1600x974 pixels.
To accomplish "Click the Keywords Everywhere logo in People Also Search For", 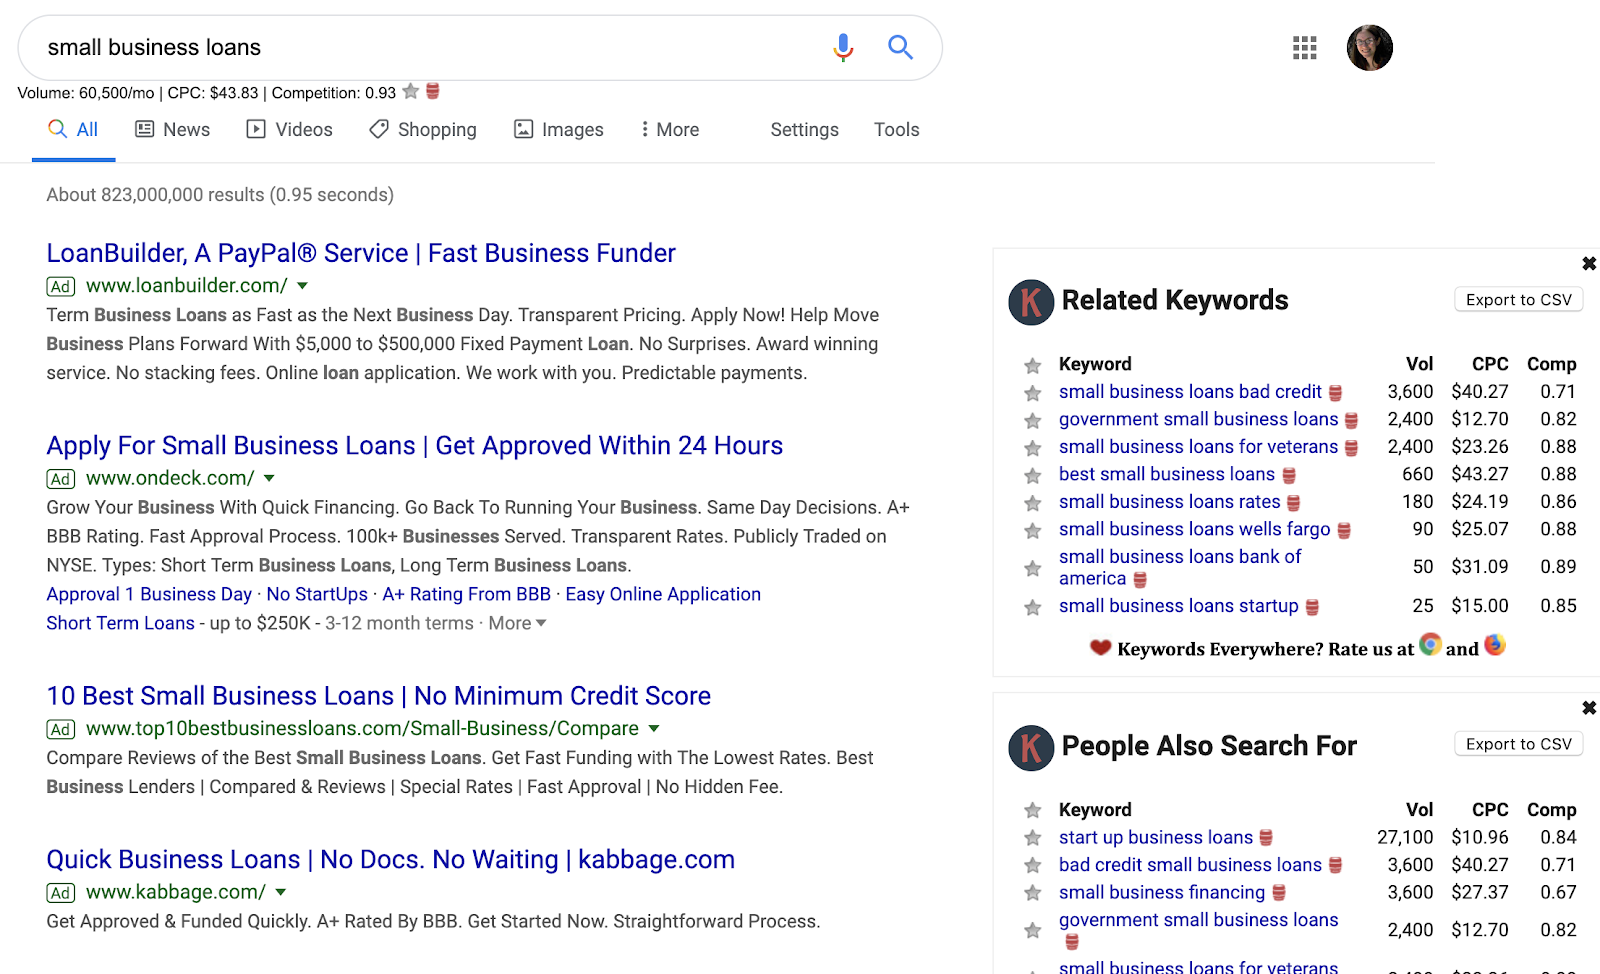I will point(1031,747).
